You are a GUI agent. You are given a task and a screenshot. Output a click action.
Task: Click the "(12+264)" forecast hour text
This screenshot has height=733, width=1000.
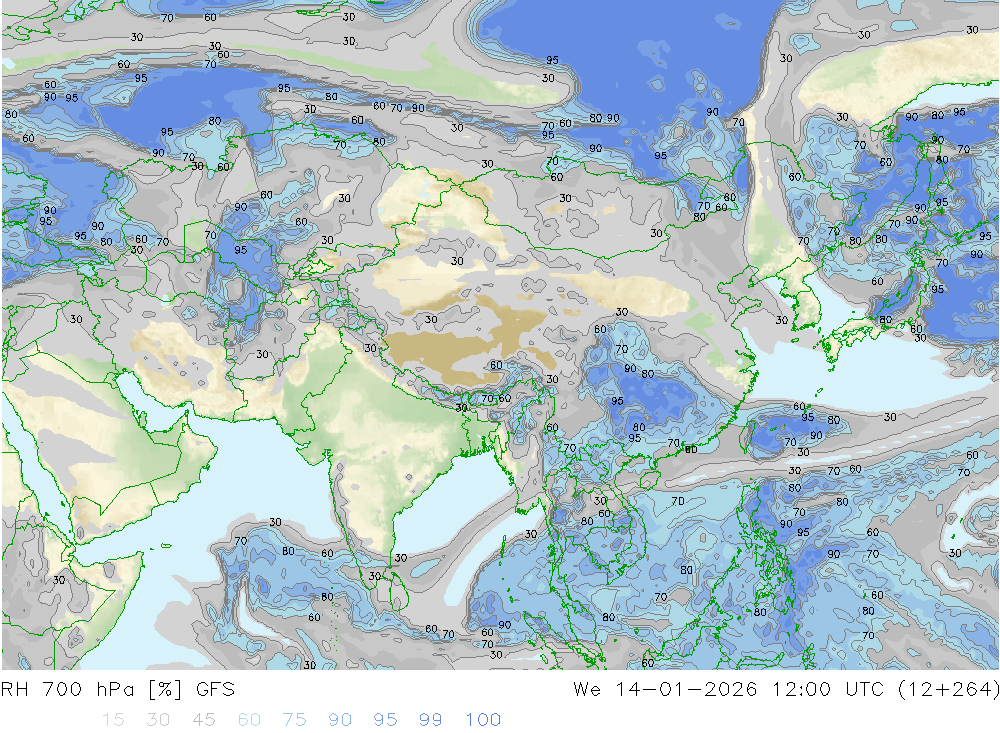(948, 690)
